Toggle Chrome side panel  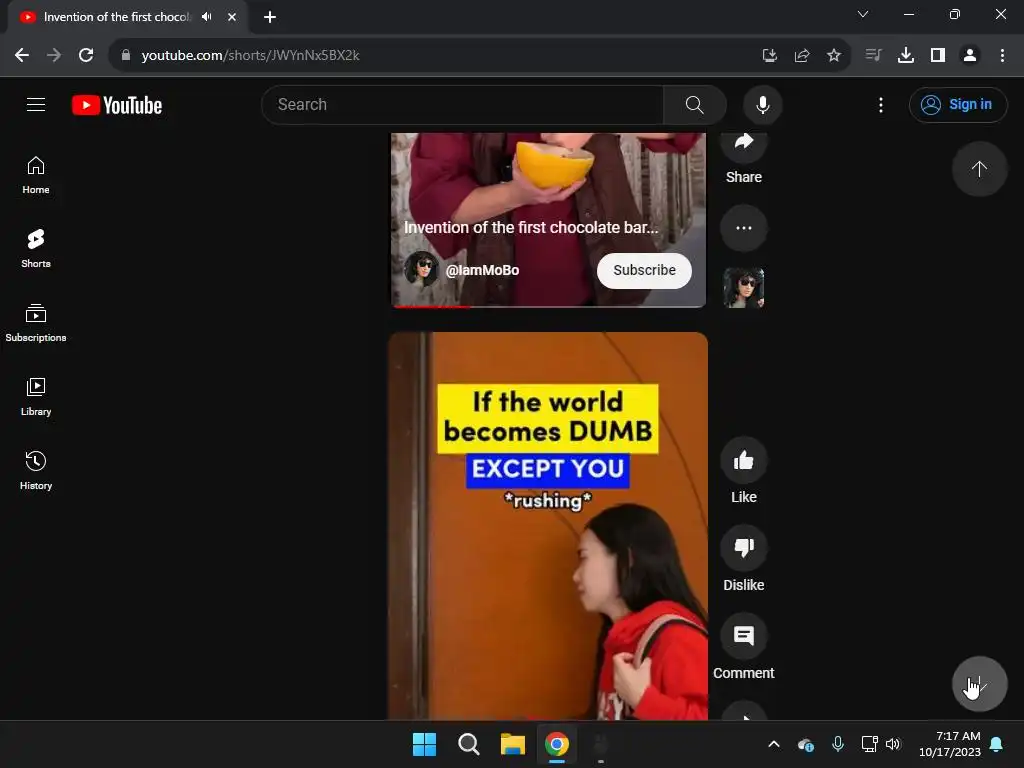click(937, 56)
